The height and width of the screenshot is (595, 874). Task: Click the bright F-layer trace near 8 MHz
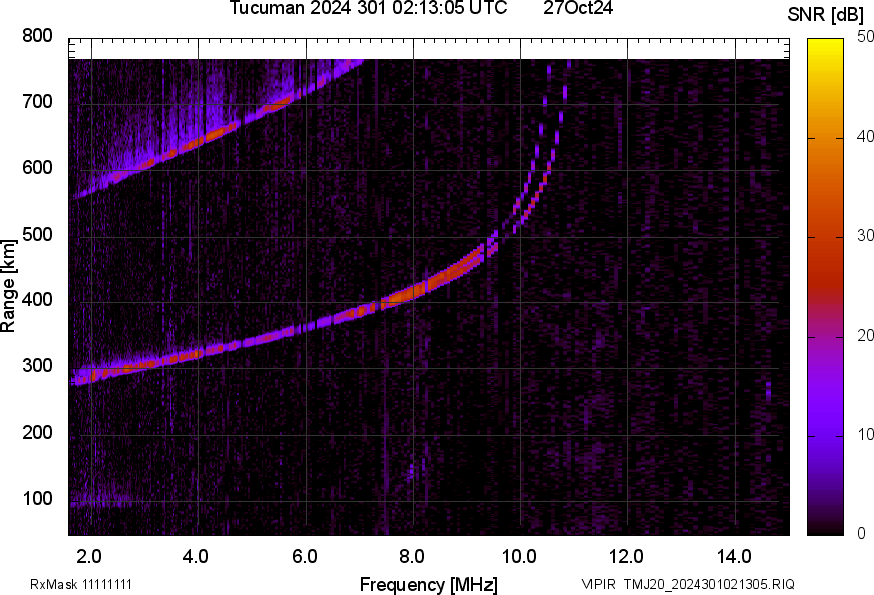point(413,292)
